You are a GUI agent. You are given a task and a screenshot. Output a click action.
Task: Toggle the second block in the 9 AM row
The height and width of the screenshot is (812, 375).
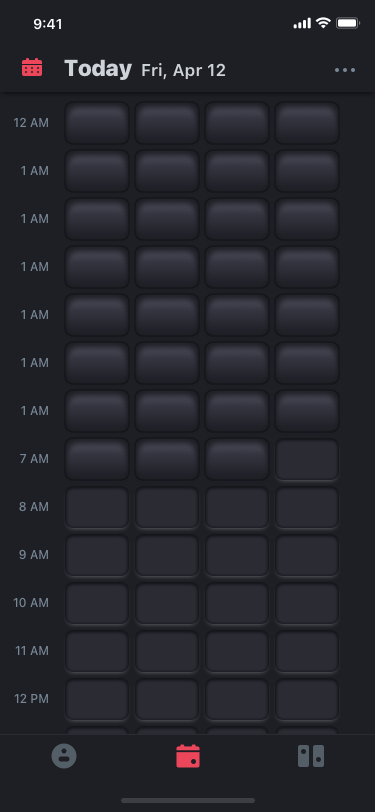coord(167,555)
